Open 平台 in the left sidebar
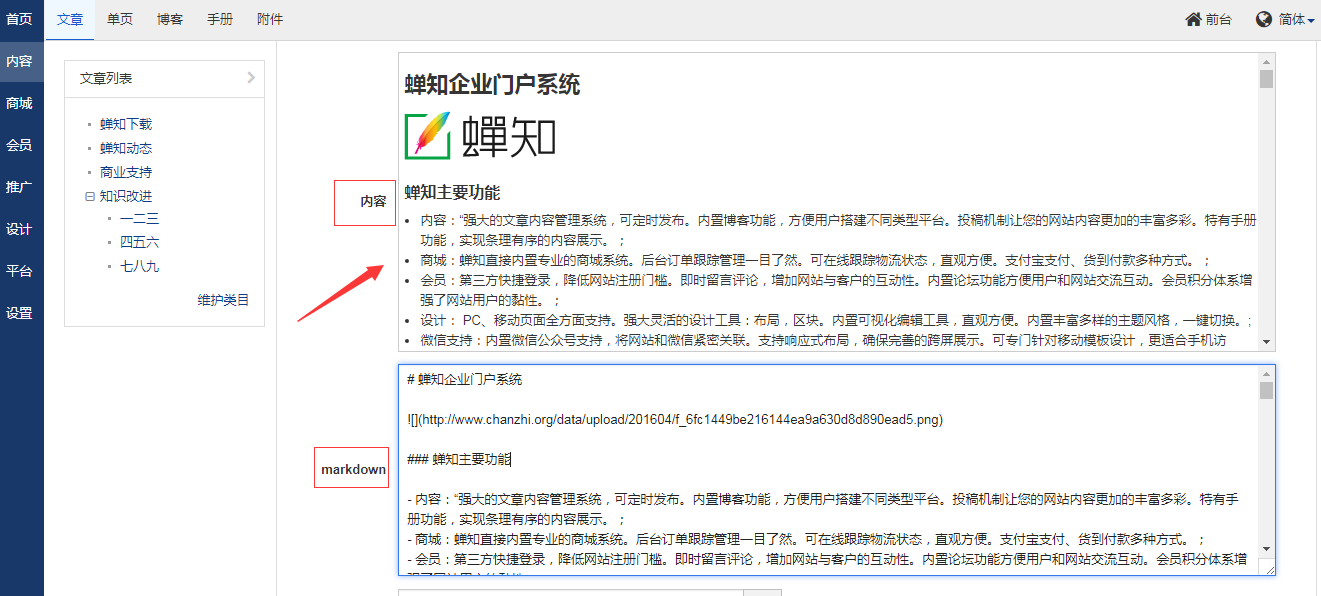The width and height of the screenshot is (1321, 596). click(x=21, y=271)
